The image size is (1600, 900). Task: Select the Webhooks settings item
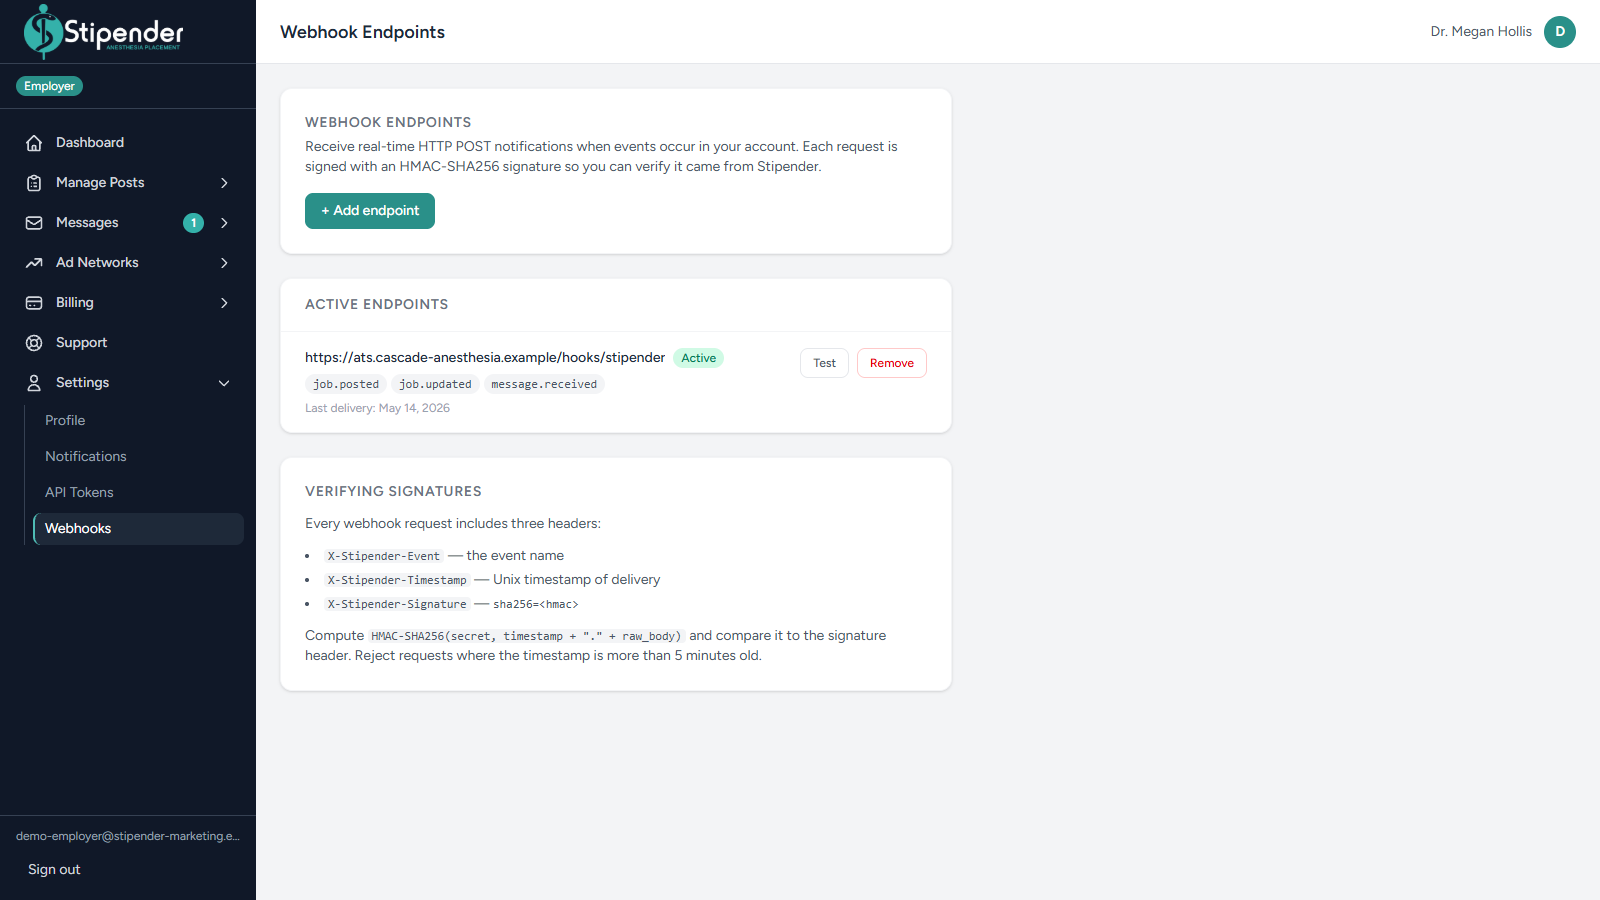coord(138,529)
